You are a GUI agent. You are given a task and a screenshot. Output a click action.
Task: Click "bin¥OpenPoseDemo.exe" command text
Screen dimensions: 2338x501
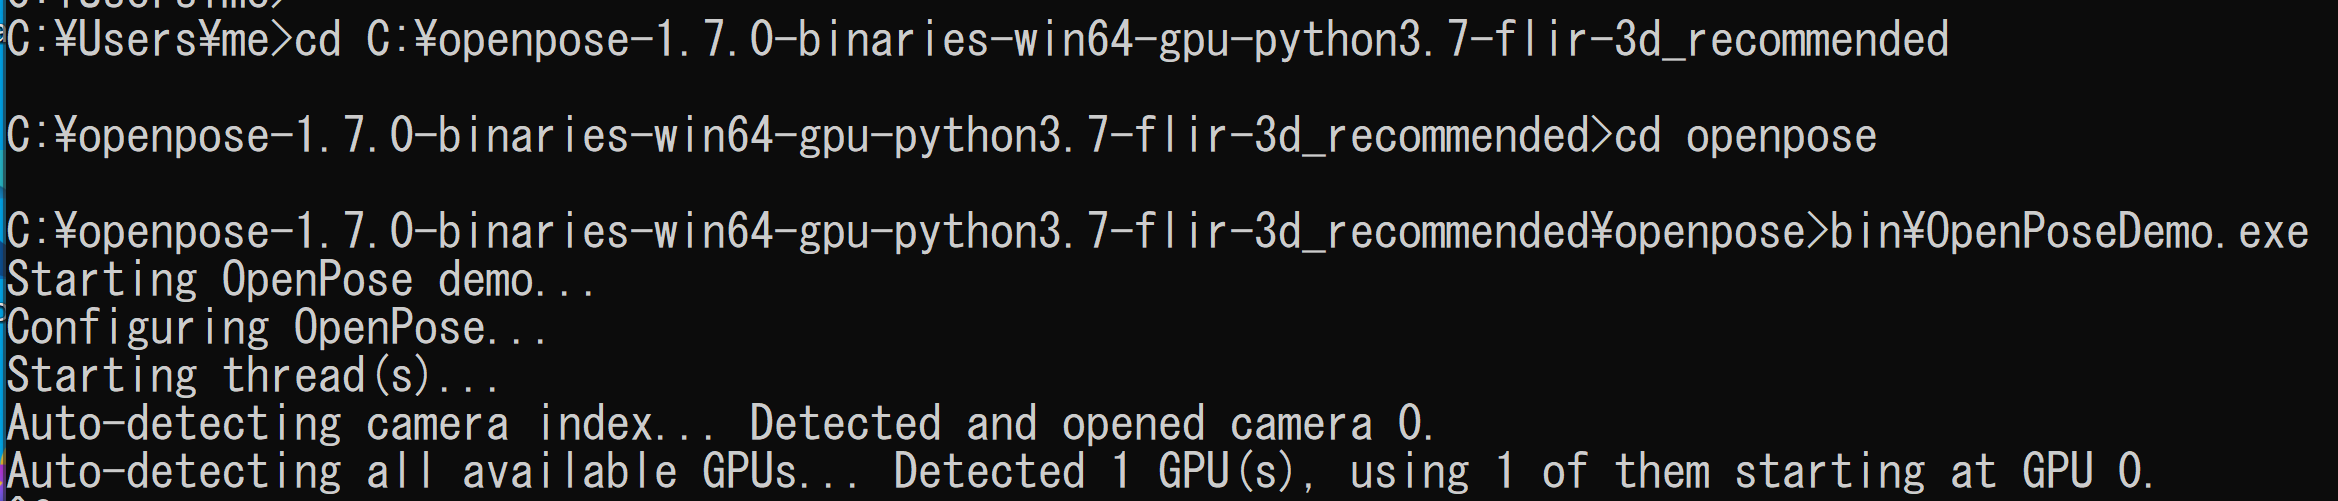[x=2069, y=232]
